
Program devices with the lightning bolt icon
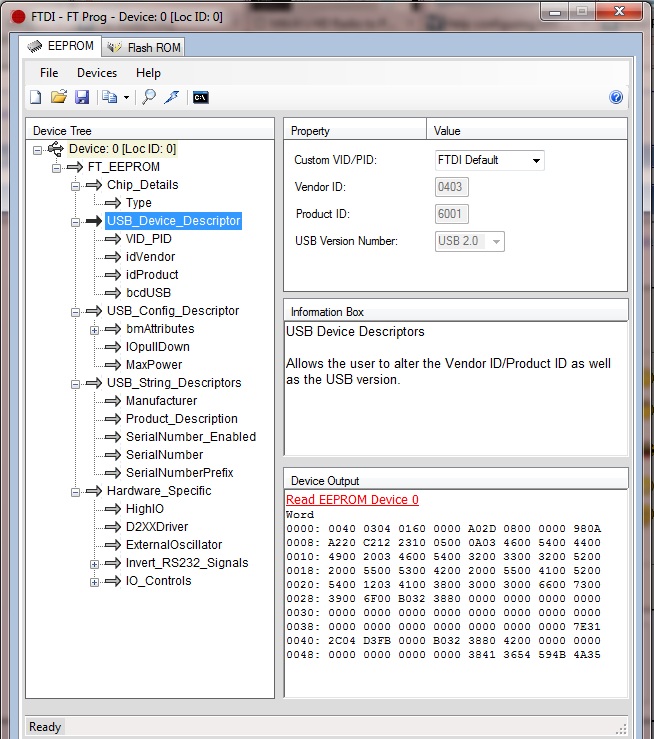(171, 97)
